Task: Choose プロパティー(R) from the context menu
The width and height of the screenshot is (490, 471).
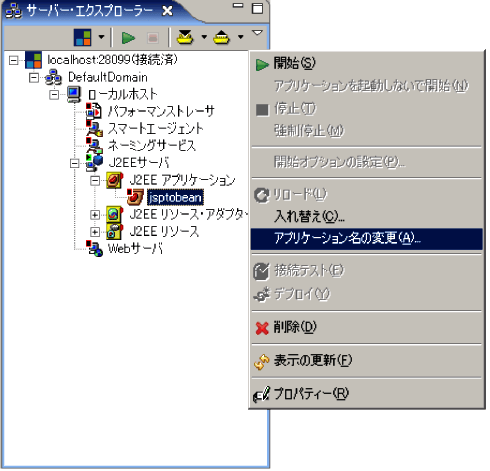Action: click(x=367, y=394)
